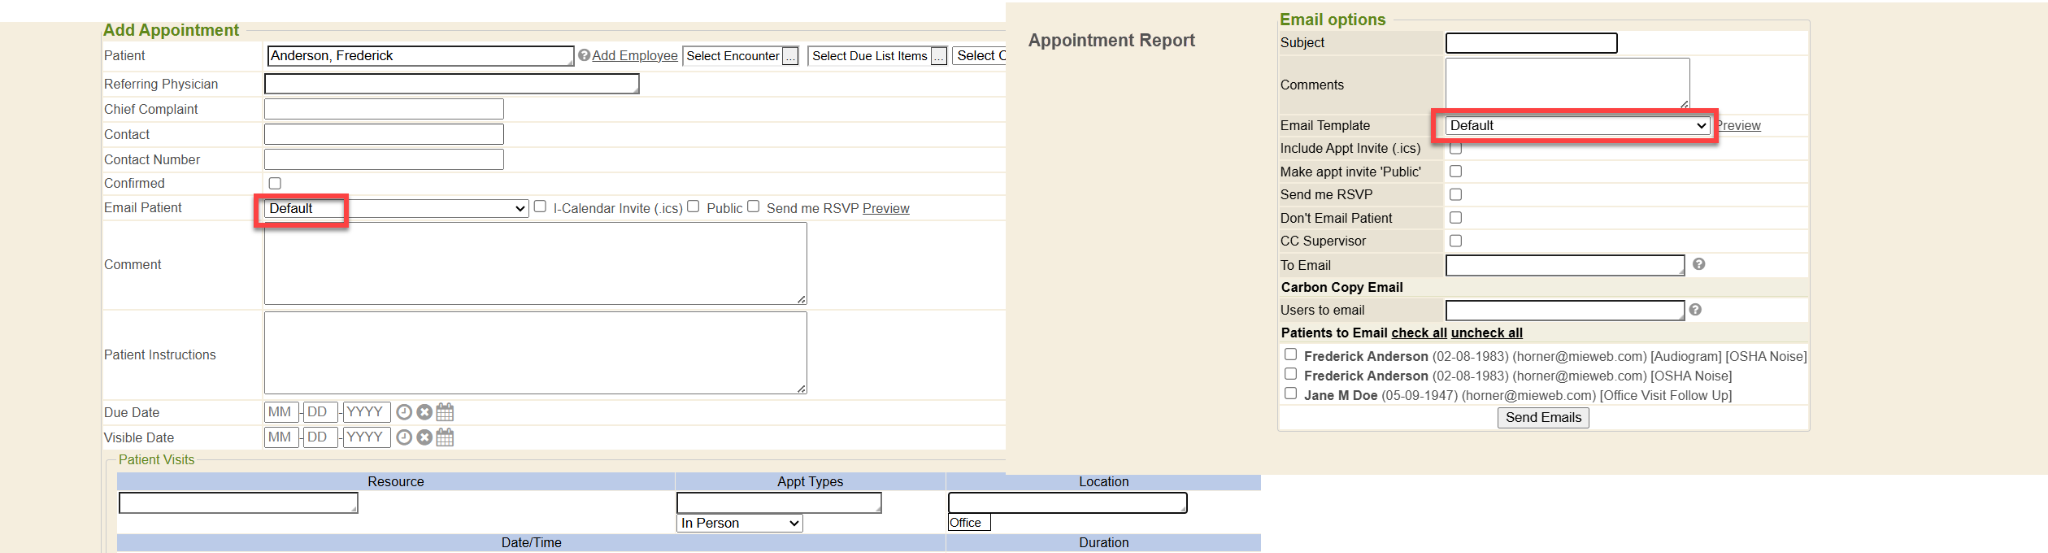Click help icon next to Users to email

tap(1695, 310)
